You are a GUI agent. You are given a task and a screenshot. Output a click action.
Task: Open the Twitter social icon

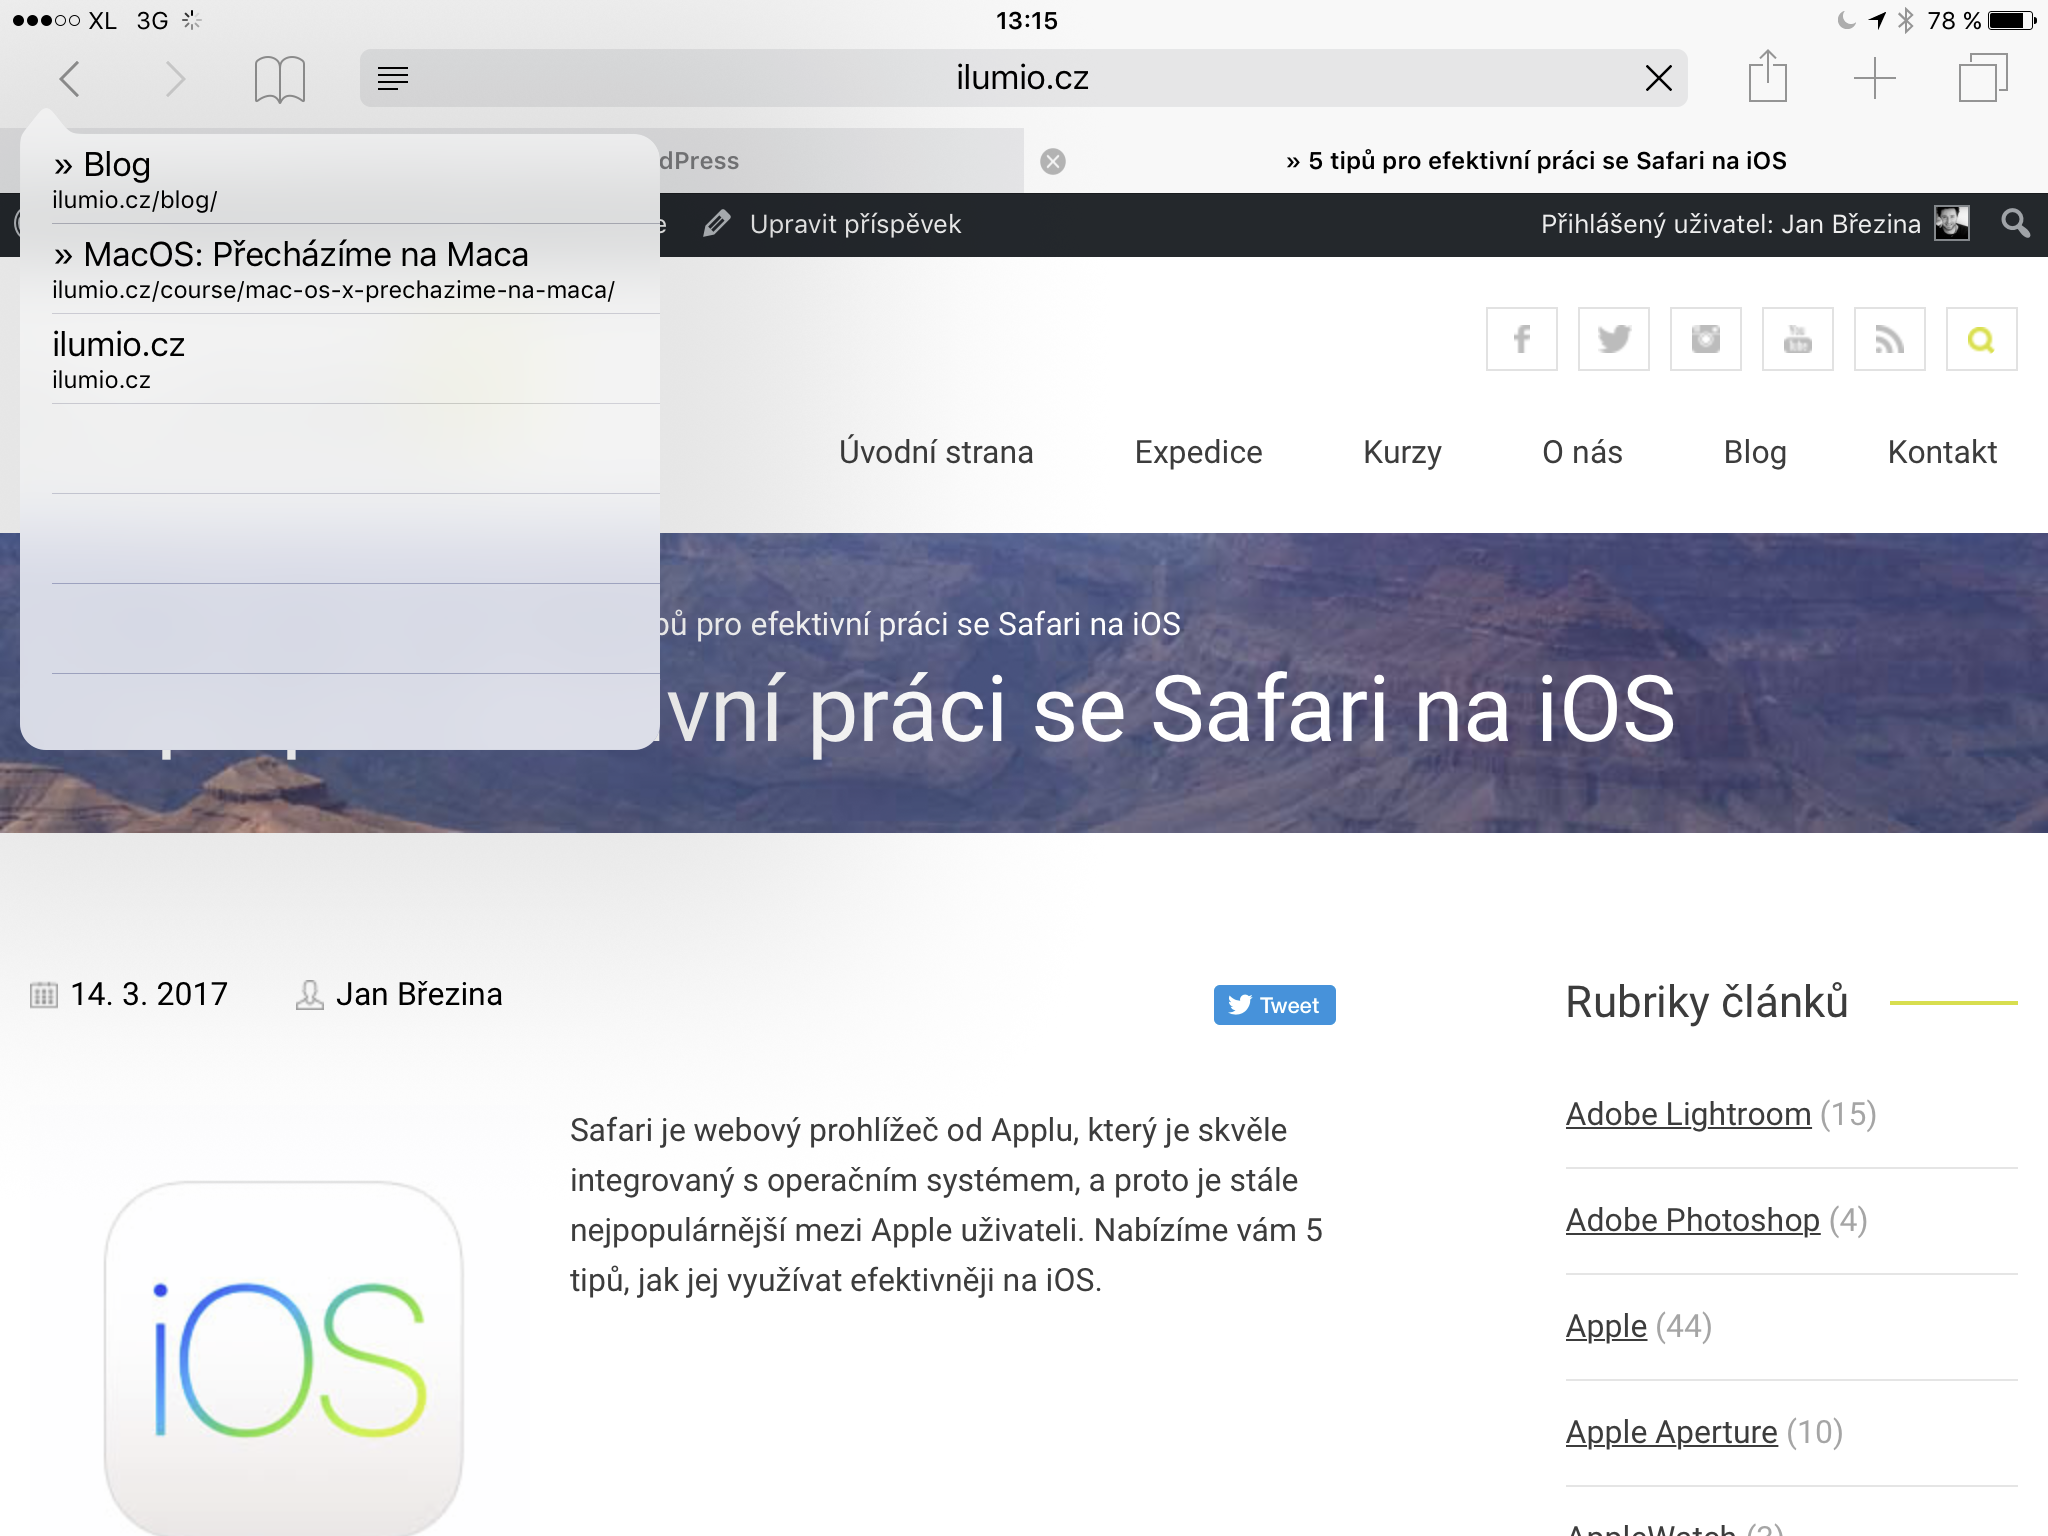(1613, 339)
